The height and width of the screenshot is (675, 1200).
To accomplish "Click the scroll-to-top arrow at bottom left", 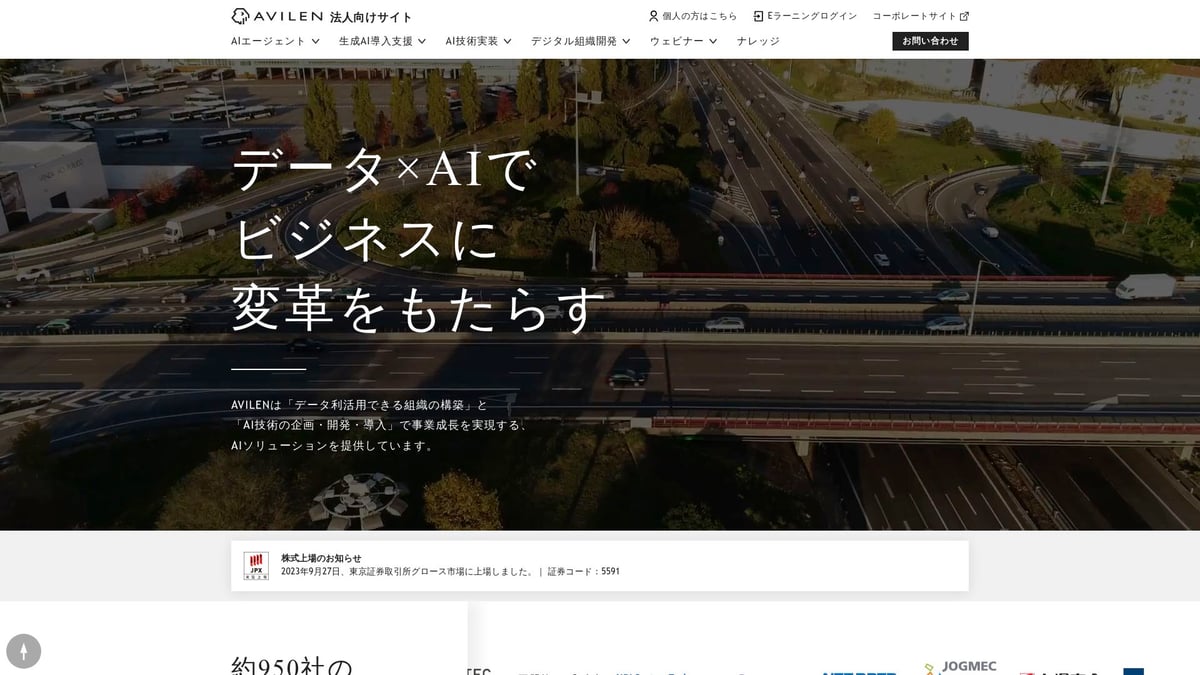I will [x=25, y=651].
